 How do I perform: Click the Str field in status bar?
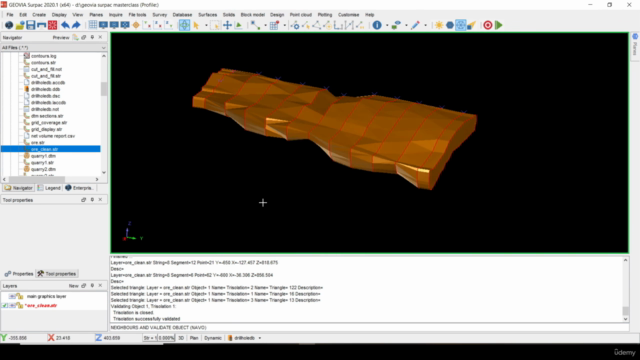(149, 338)
